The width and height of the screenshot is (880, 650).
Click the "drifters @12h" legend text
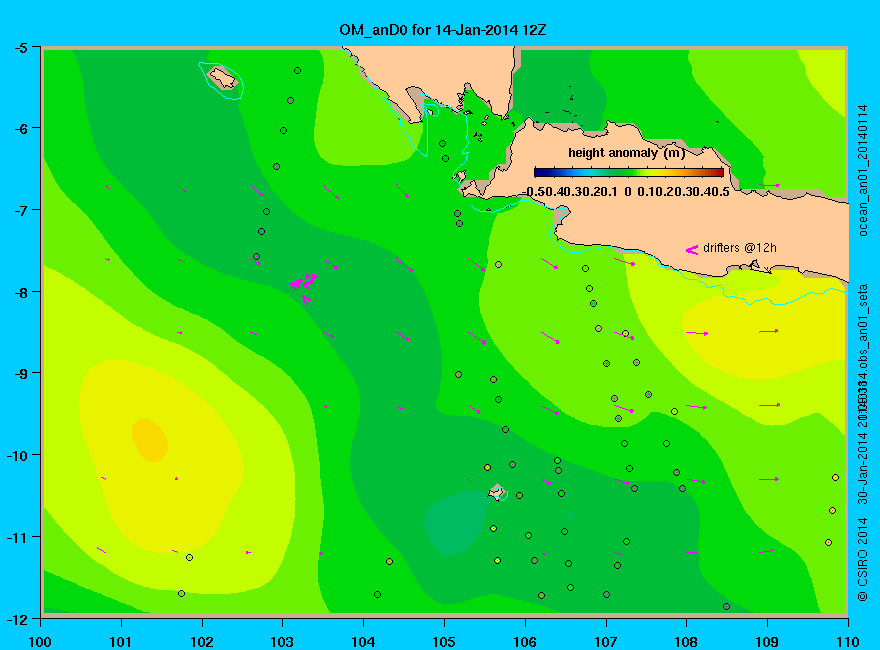click(x=740, y=248)
